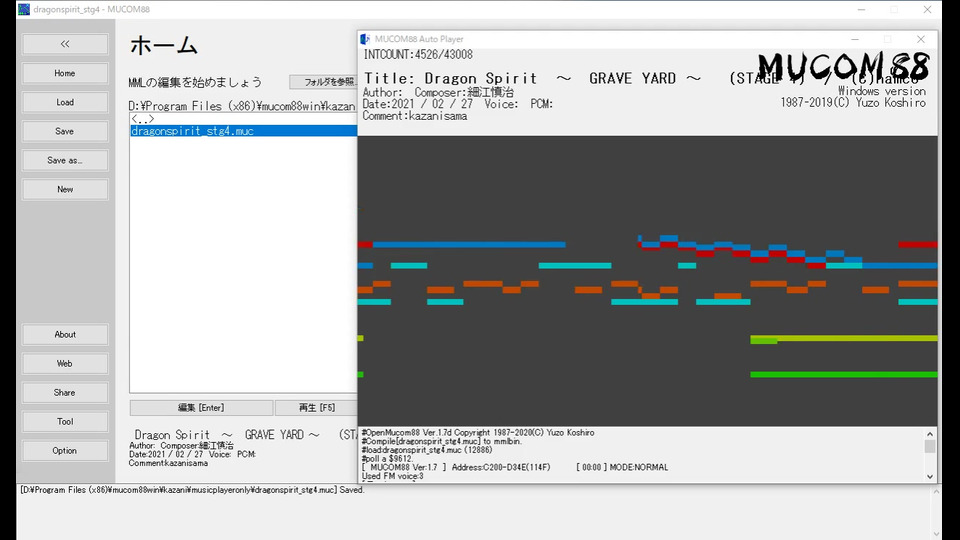Viewport: 960px width, 540px height.
Task: Close the MUCOM88 Auto Player window
Action: point(920,39)
